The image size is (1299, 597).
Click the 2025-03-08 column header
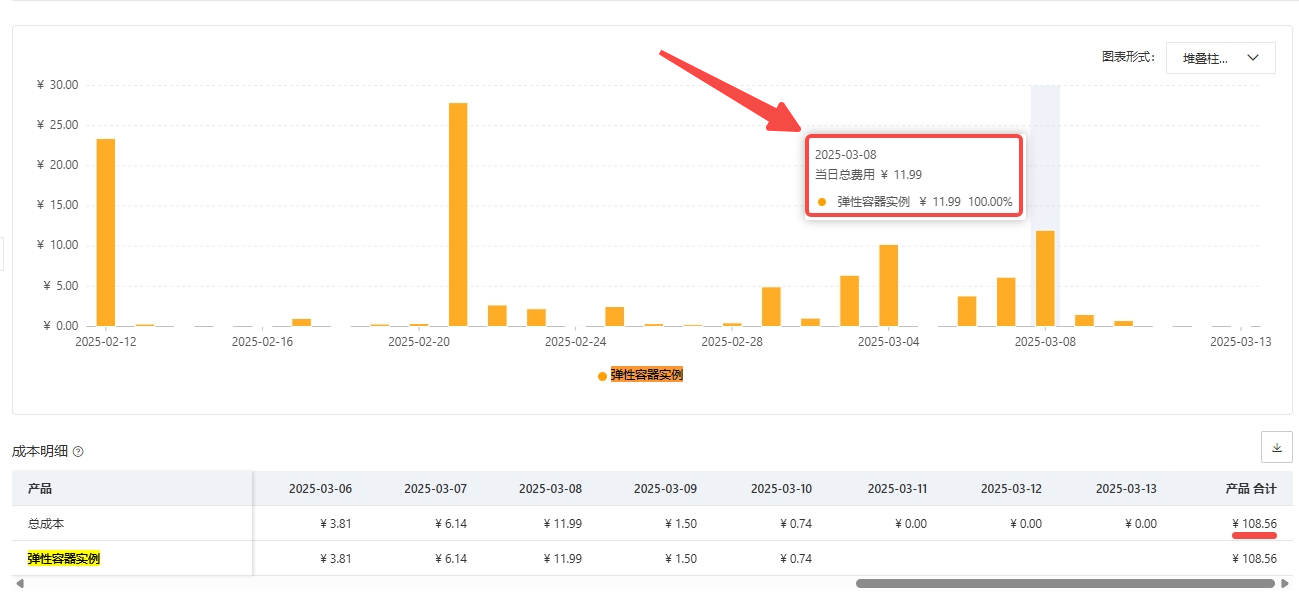pos(550,489)
